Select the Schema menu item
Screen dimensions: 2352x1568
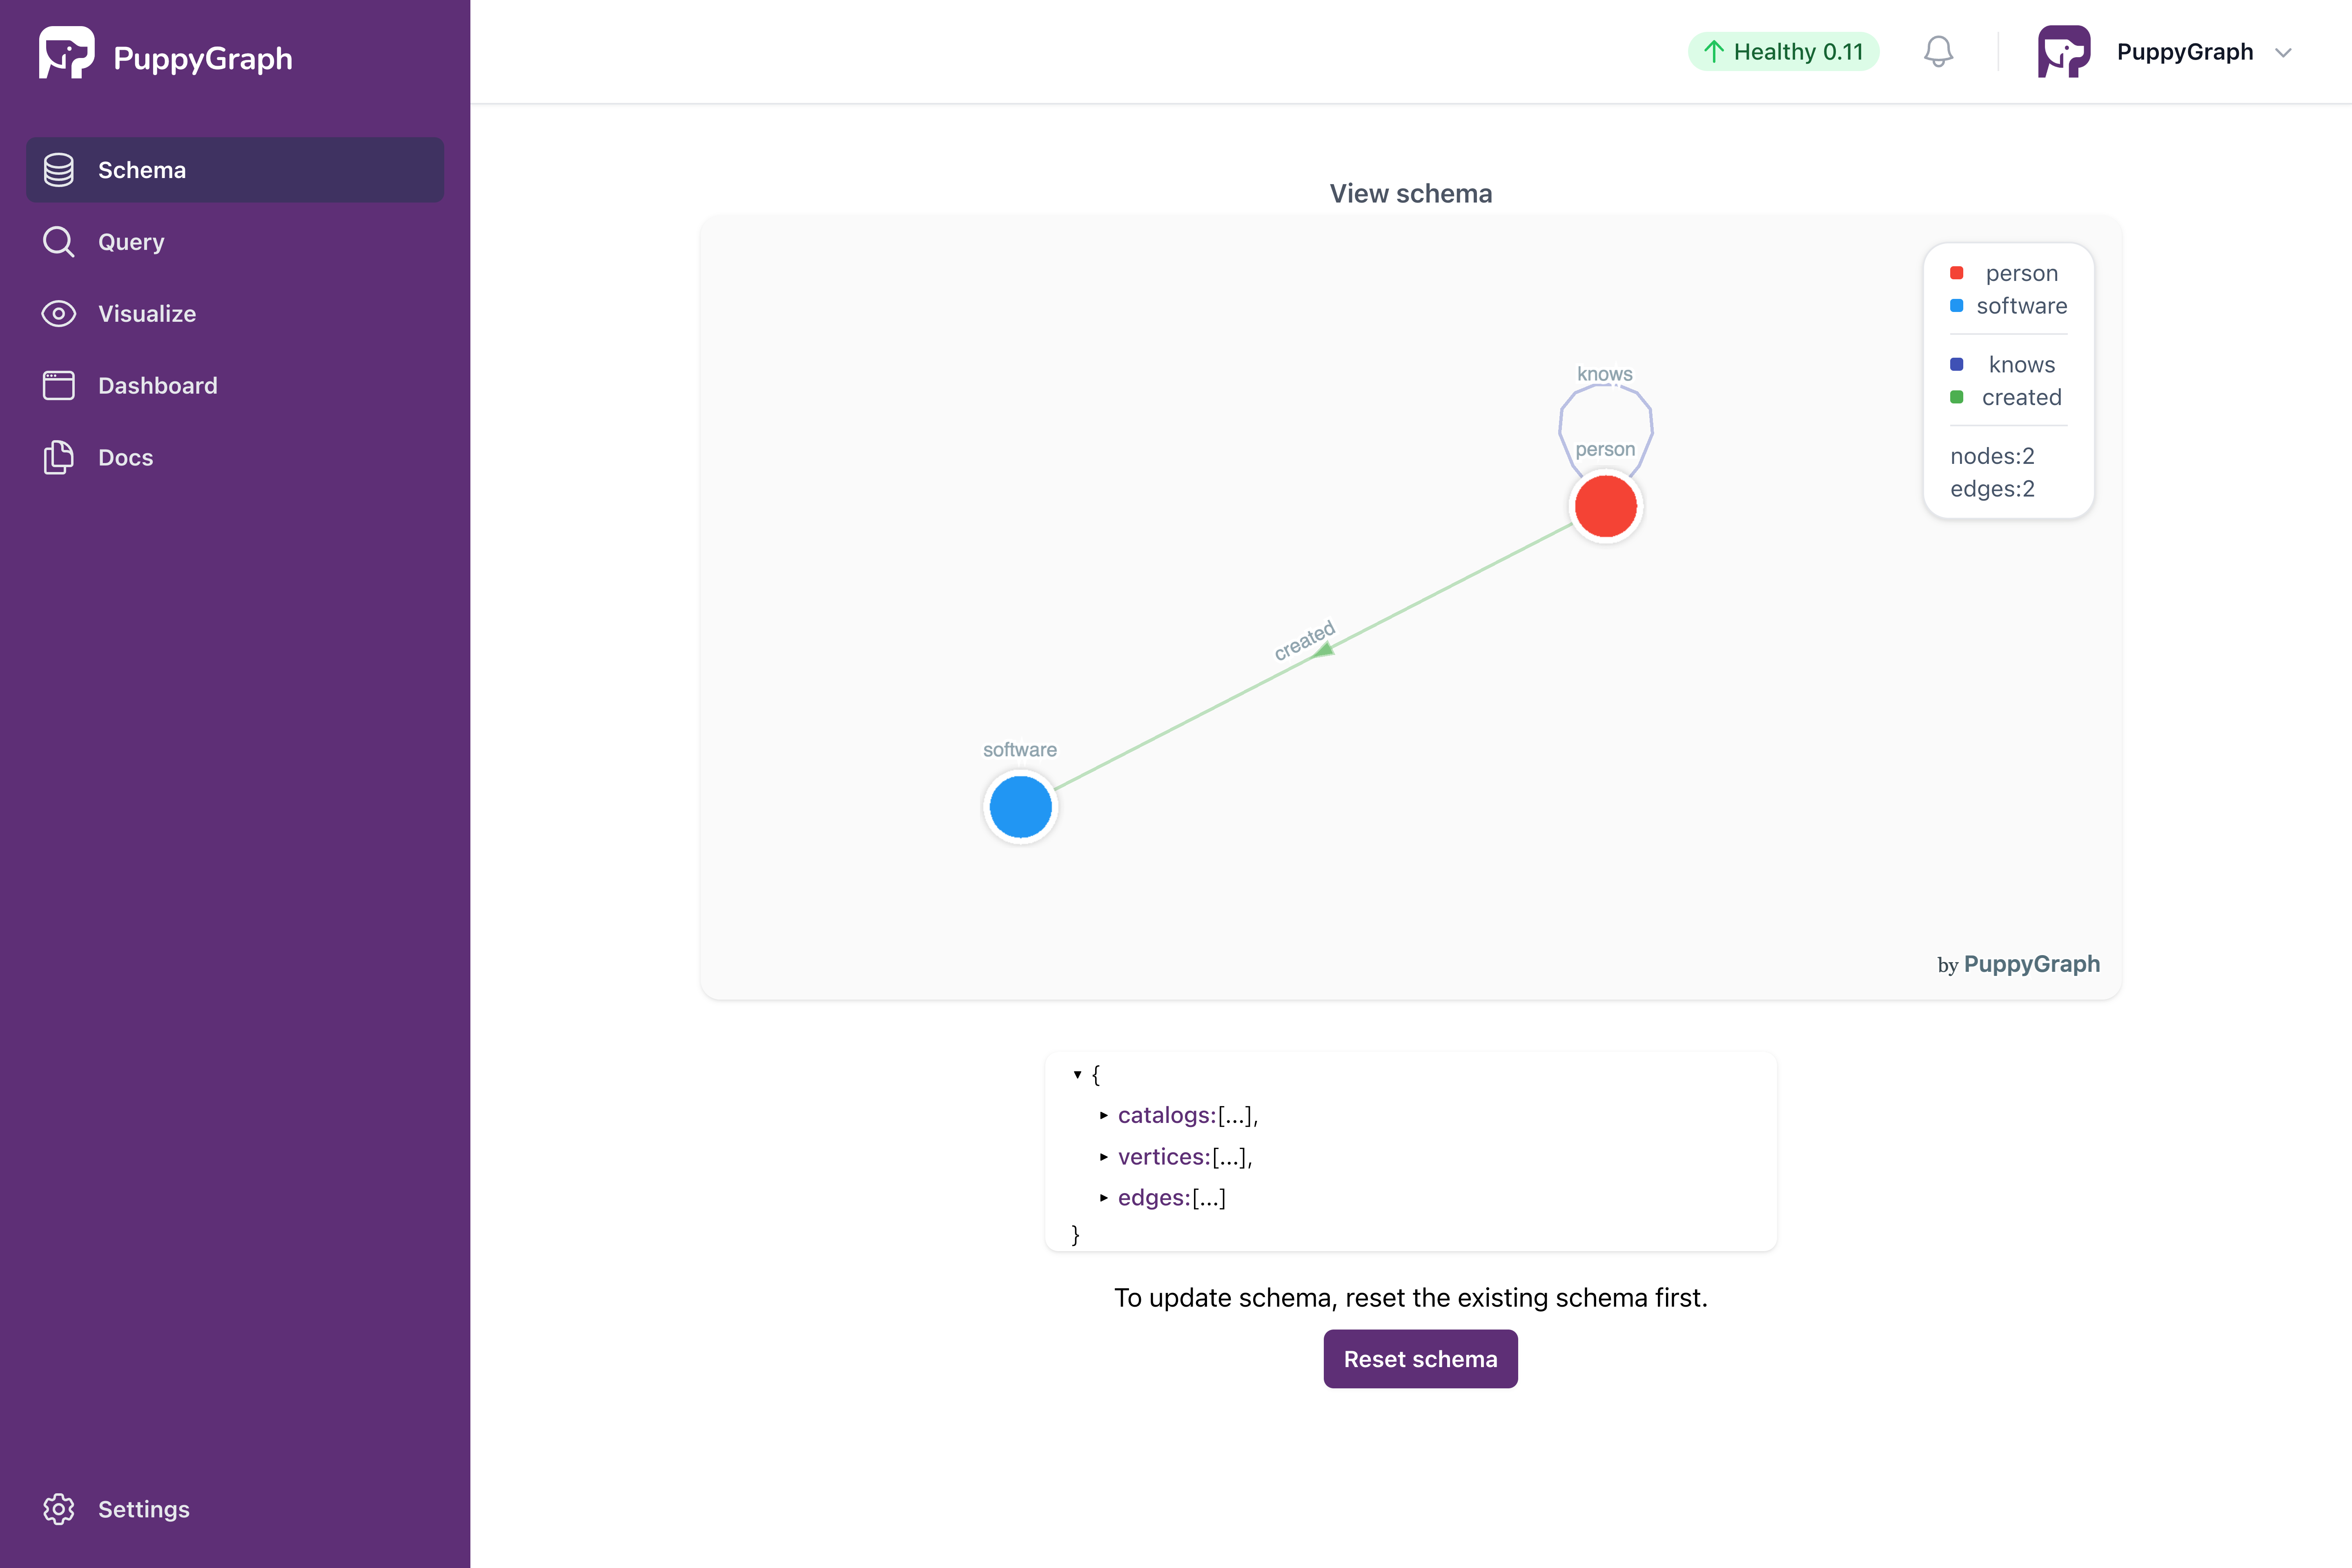pyautogui.click(x=235, y=170)
